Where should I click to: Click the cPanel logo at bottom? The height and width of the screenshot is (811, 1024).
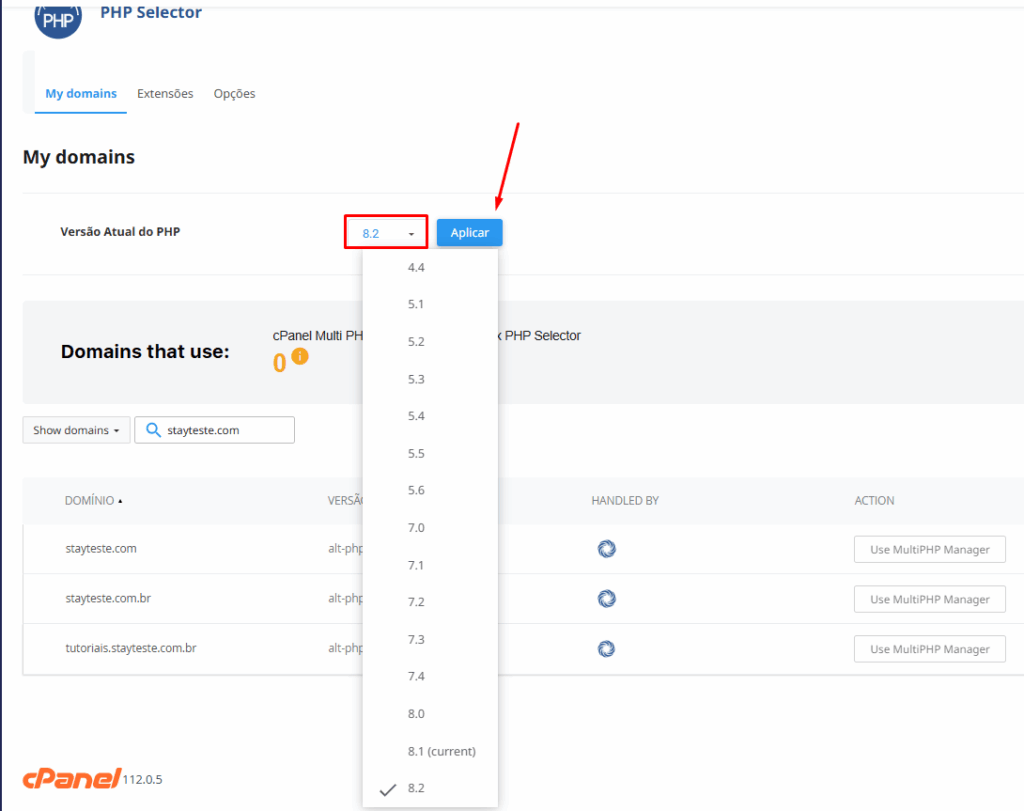pos(71,779)
